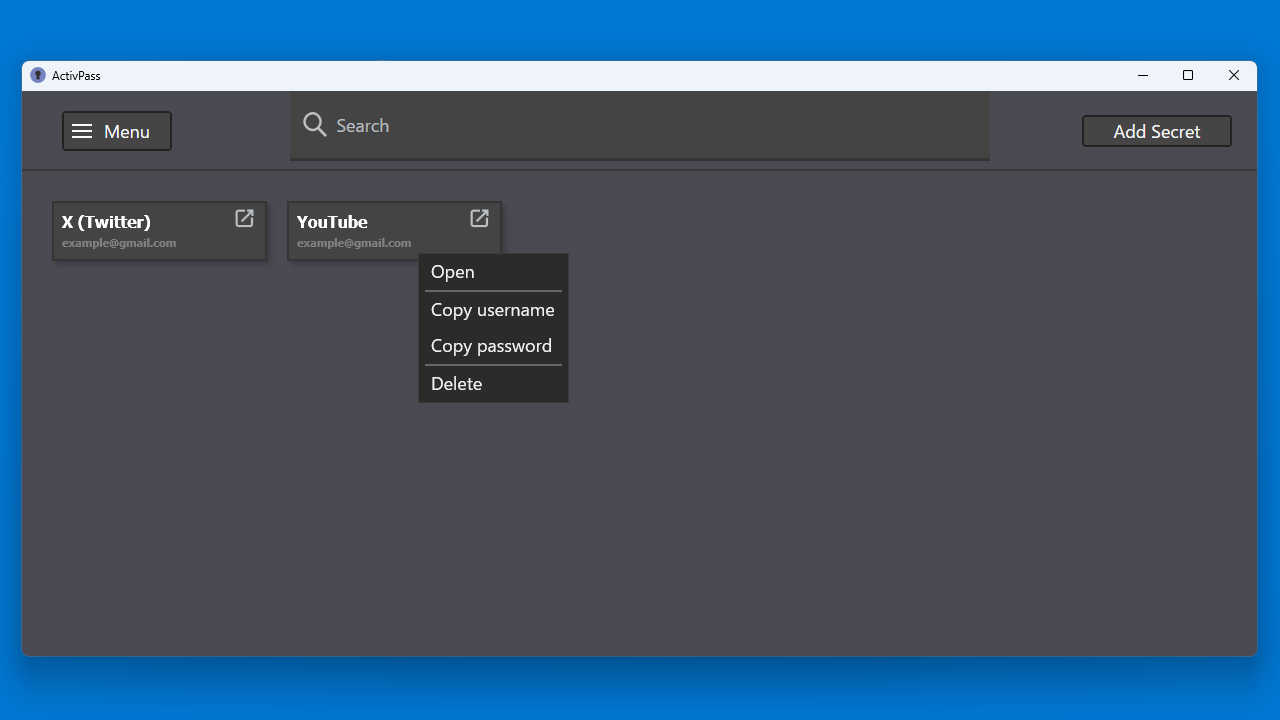This screenshot has height=720, width=1280.
Task: Select the X (Twitter) secret card title
Action: [x=106, y=222]
